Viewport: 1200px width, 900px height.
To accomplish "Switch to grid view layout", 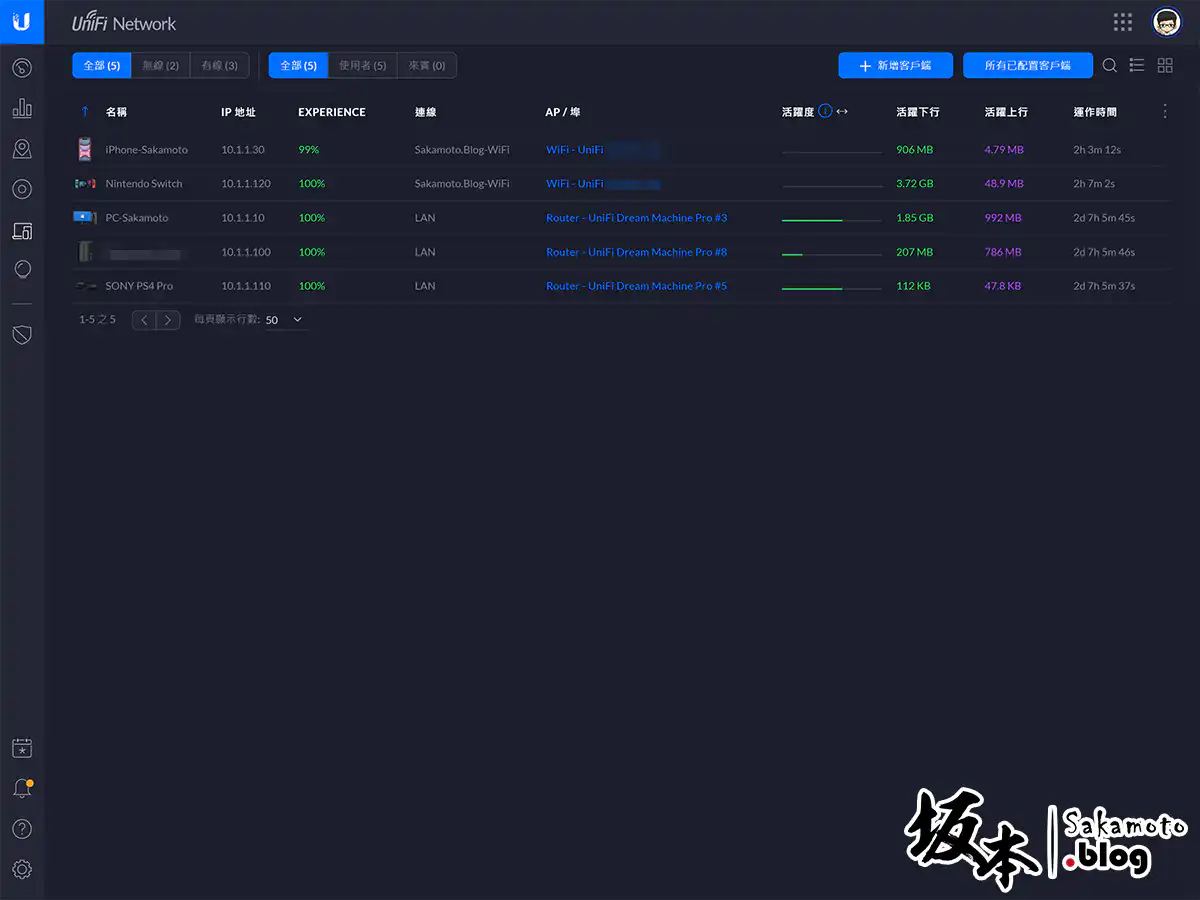I will [1165, 65].
